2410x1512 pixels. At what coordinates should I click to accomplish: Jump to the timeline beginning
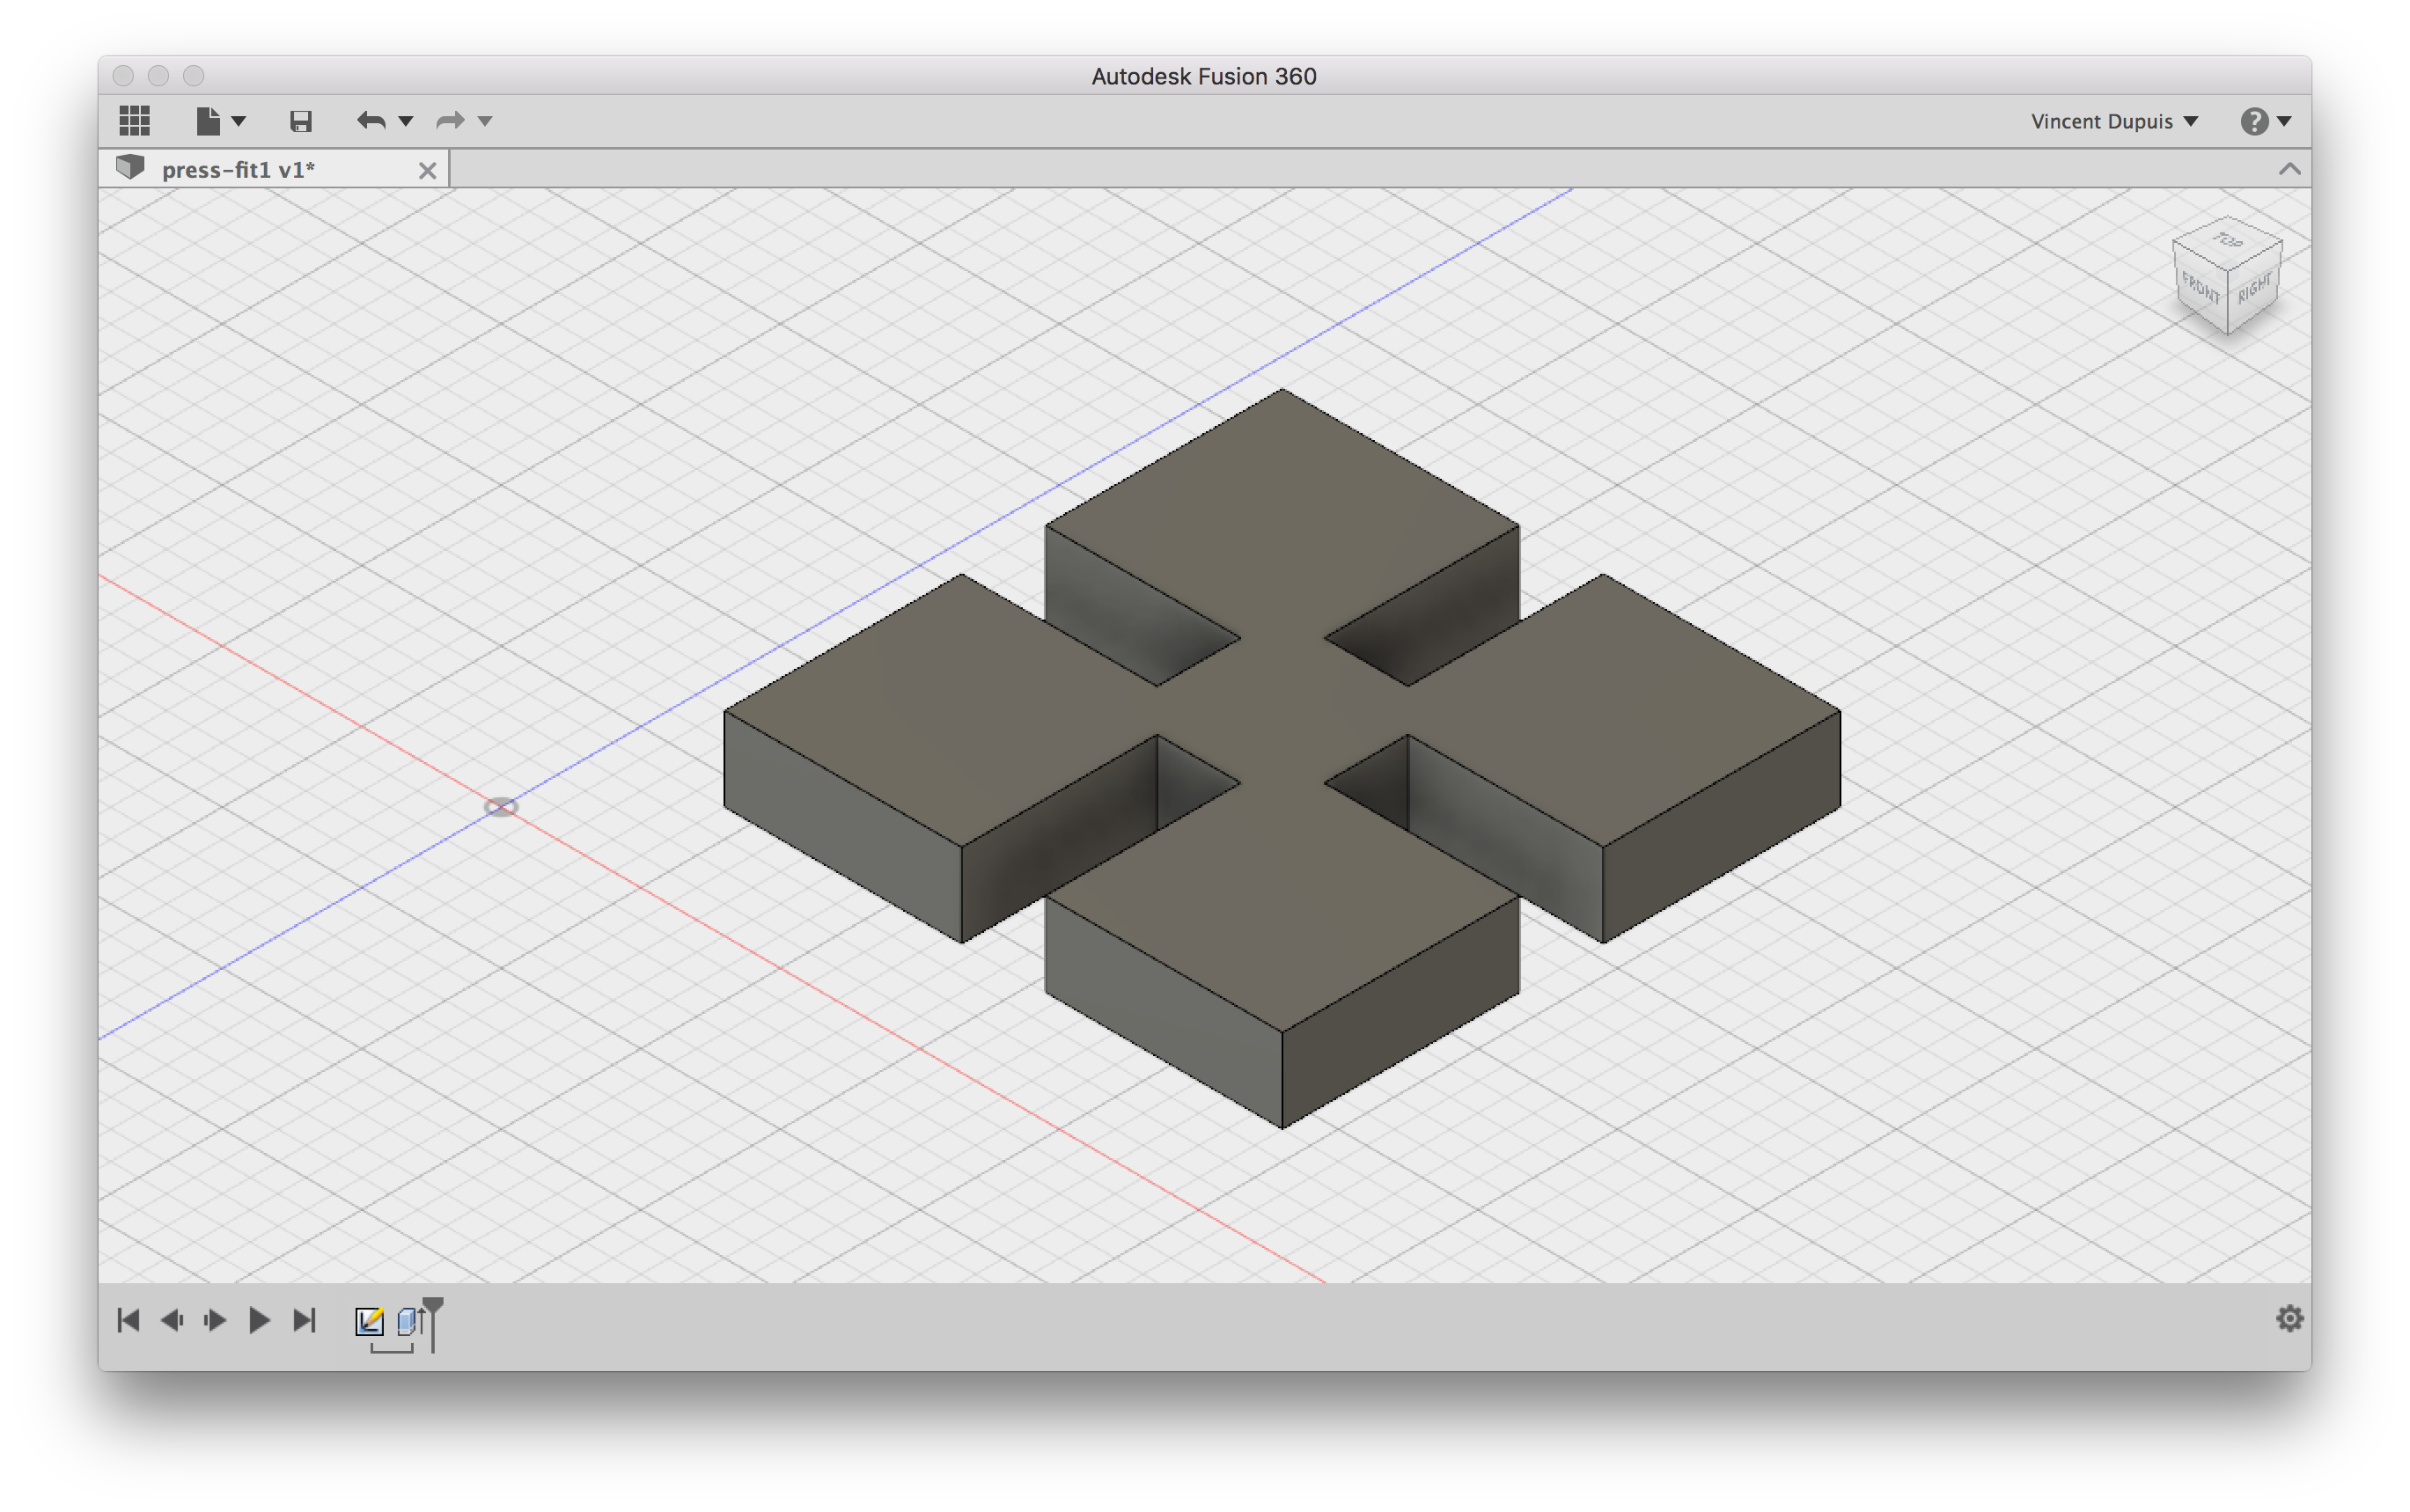pos(128,1320)
